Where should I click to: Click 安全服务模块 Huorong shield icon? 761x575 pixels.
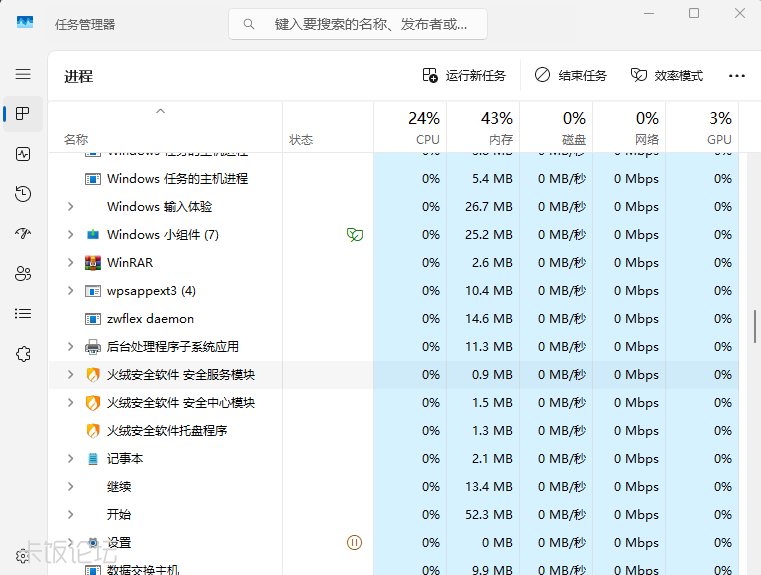(x=93, y=375)
